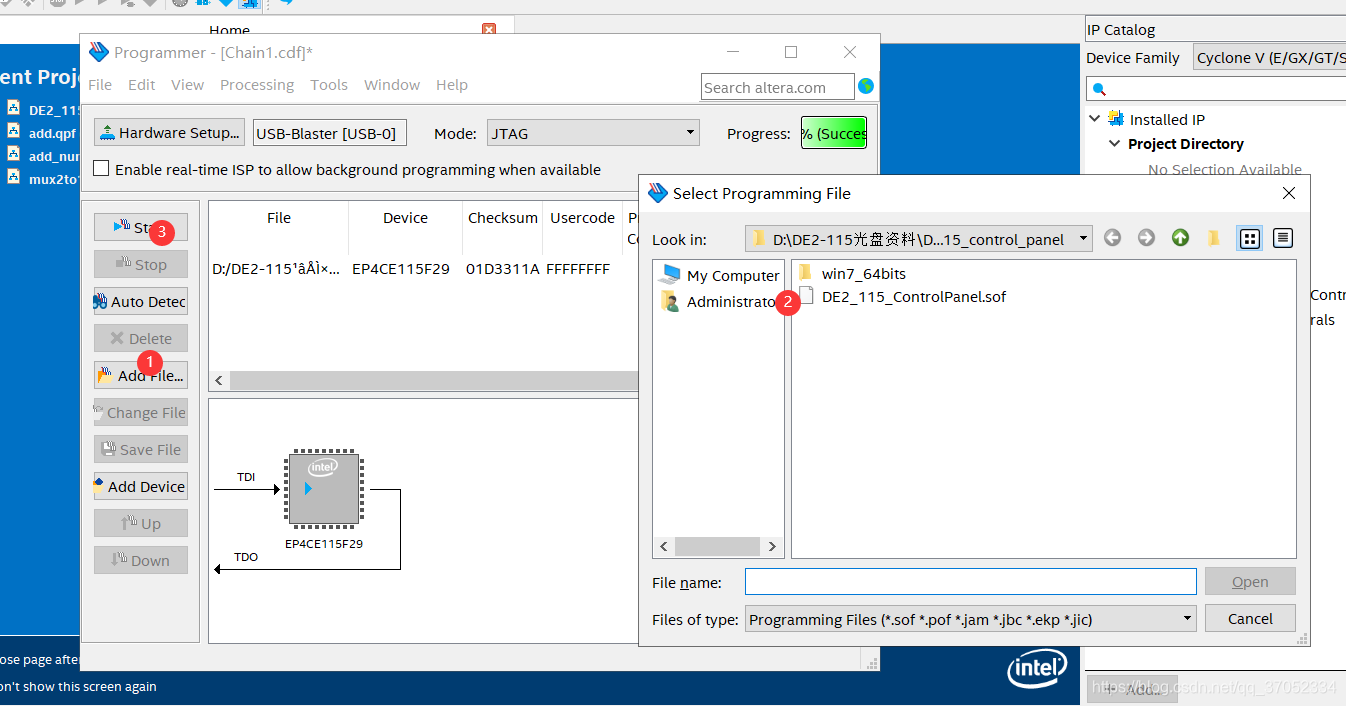1346x706 pixels.
Task: Click USB-Blaster [USB-0] hardware field
Action: pyautogui.click(x=328, y=133)
